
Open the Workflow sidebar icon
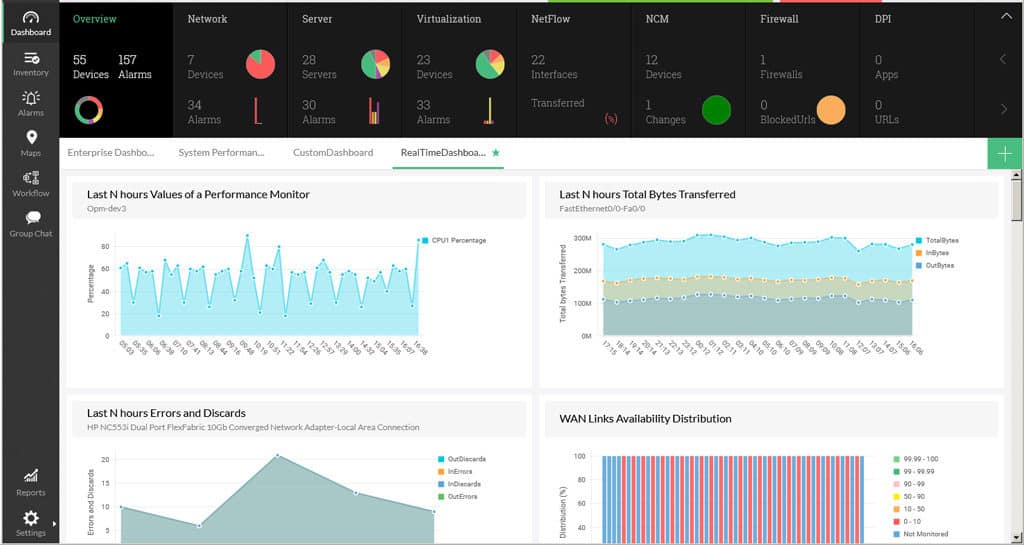(x=31, y=178)
